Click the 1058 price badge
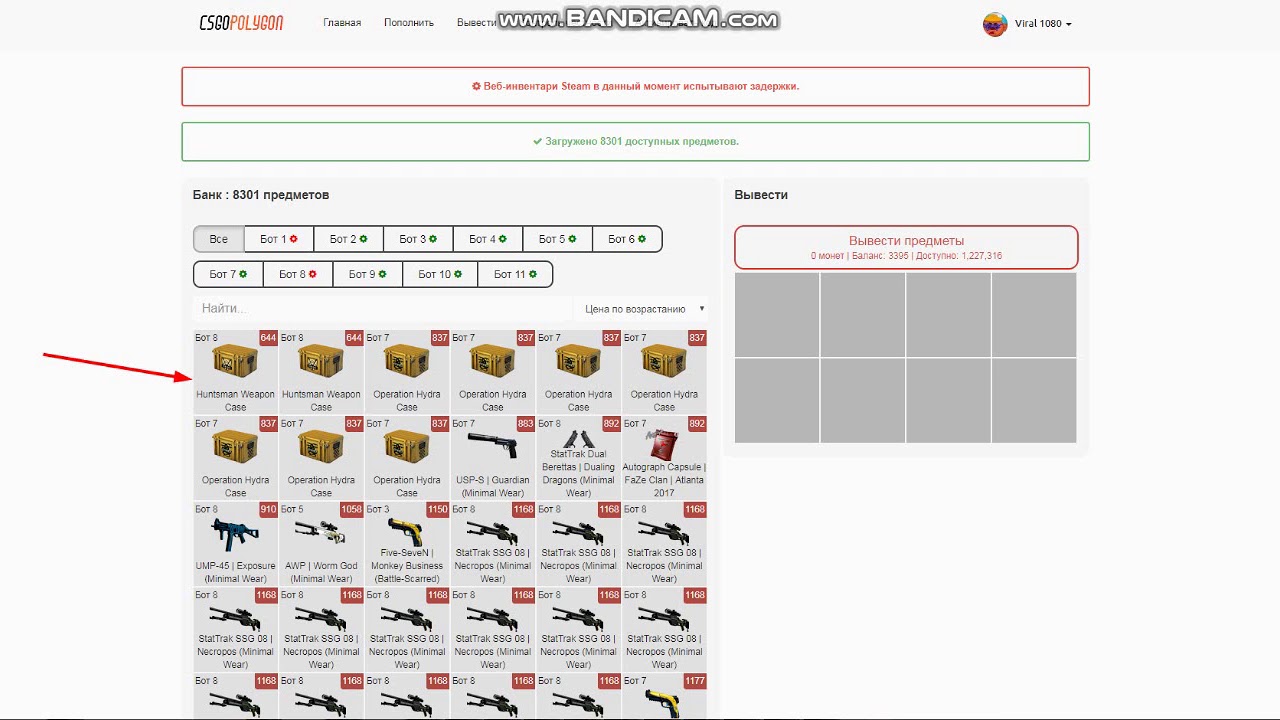This screenshot has width=1280, height=720. coord(351,510)
